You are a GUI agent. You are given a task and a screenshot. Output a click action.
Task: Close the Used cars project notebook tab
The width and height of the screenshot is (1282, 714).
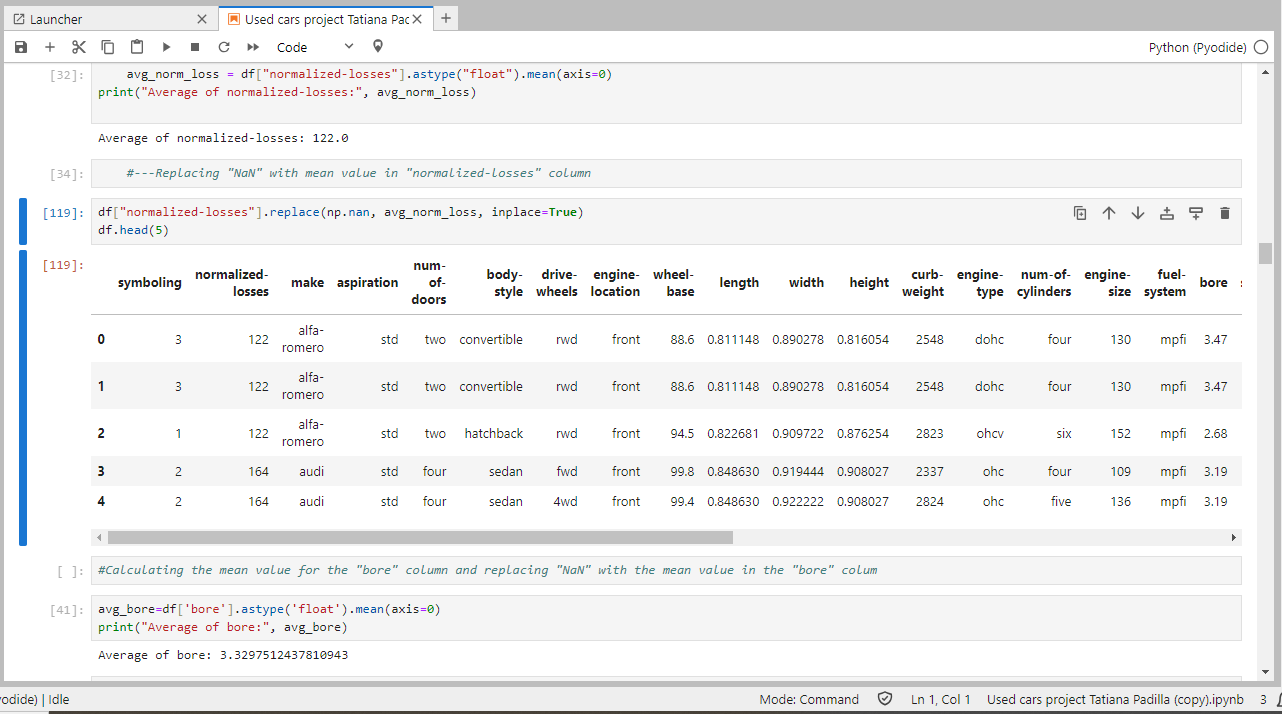[x=418, y=19]
